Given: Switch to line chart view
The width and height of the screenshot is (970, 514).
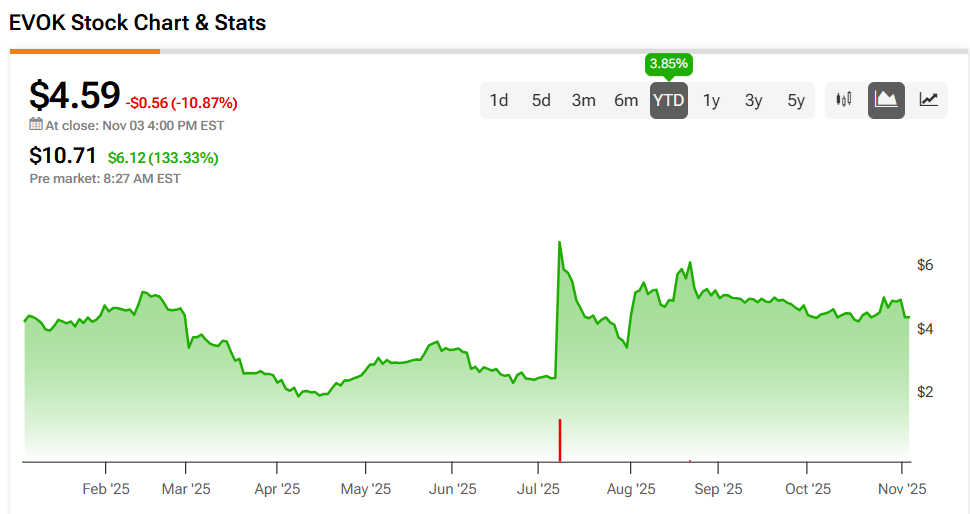Looking at the screenshot, I should tap(929, 100).
